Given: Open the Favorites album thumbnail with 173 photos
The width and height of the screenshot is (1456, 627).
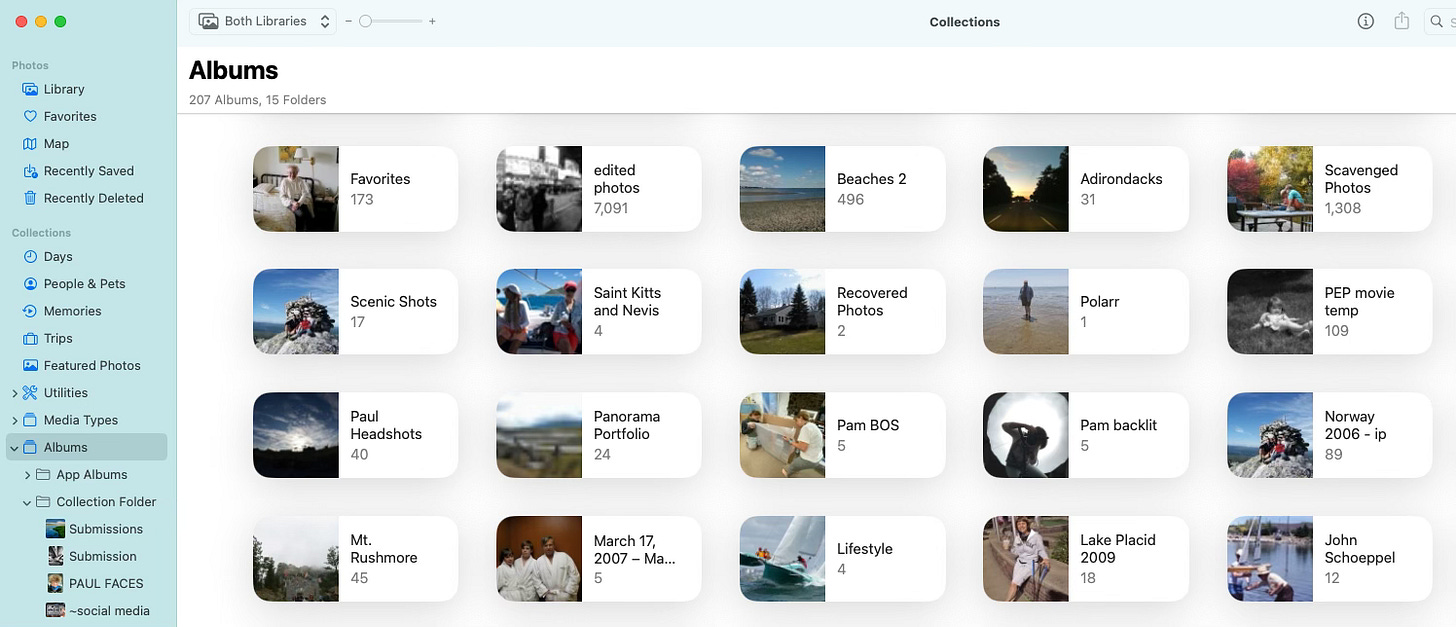Looking at the screenshot, I should 296,189.
